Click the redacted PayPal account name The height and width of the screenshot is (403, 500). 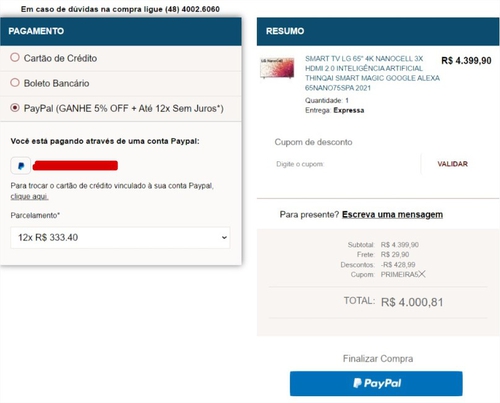(75, 166)
